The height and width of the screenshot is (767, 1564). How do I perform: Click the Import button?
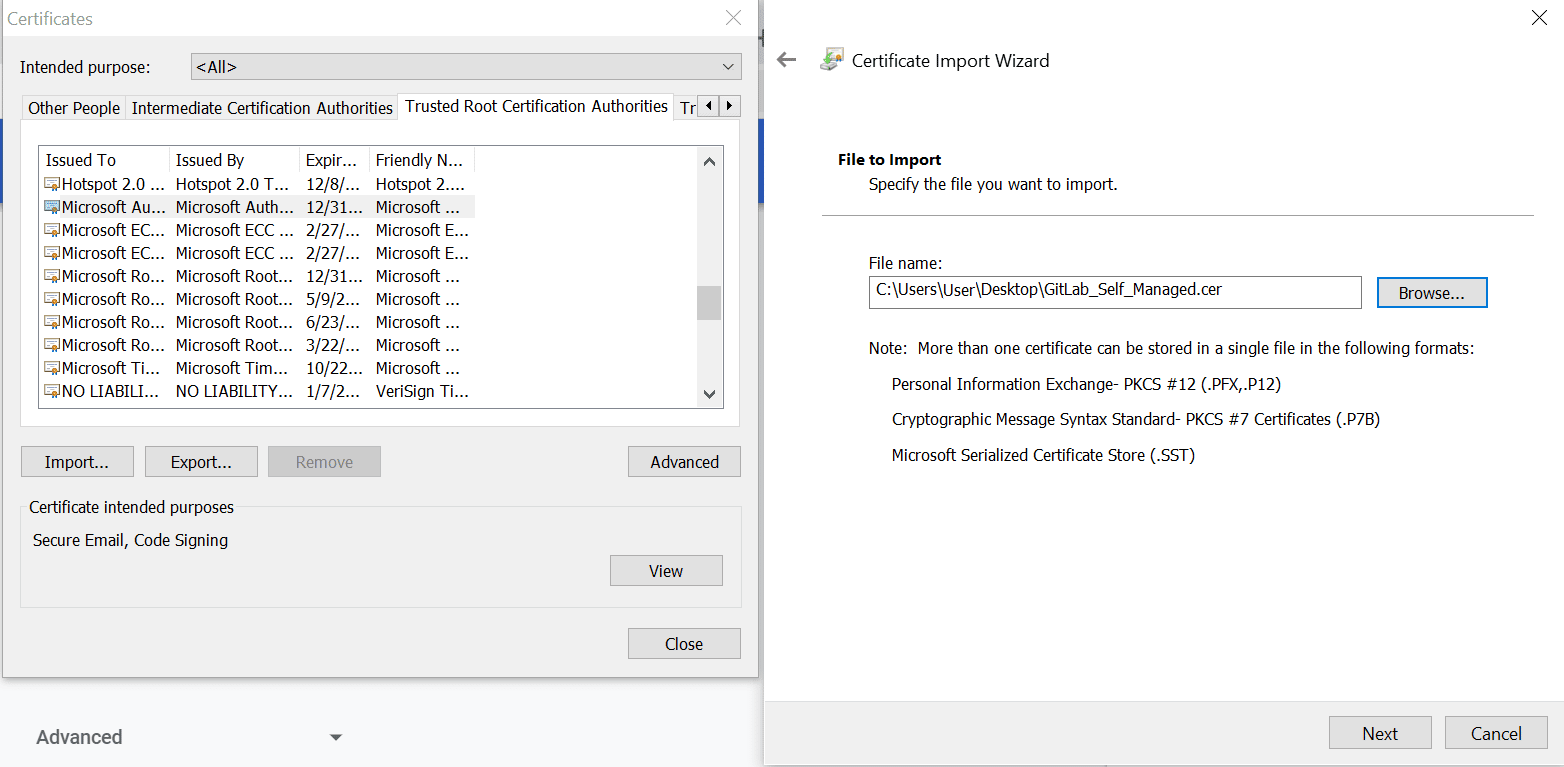pyautogui.click(x=76, y=462)
